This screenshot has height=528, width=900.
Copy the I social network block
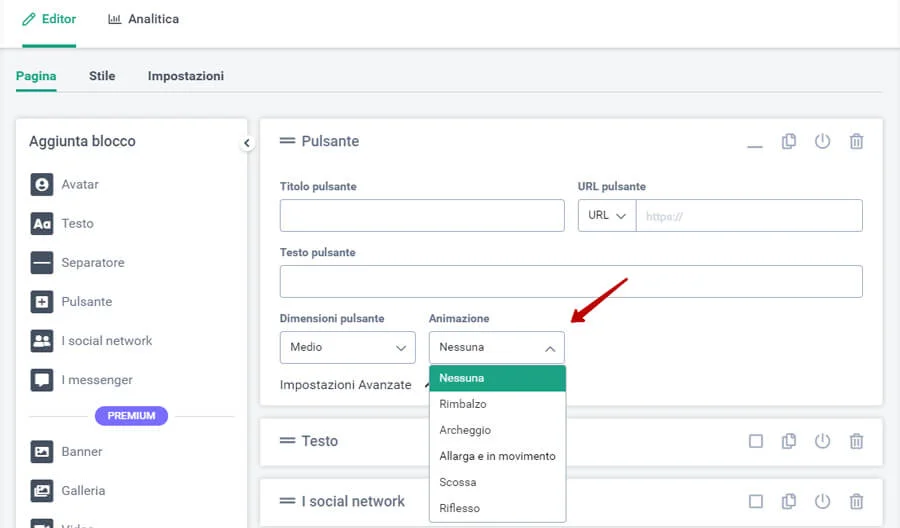pyautogui.click(x=789, y=502)
